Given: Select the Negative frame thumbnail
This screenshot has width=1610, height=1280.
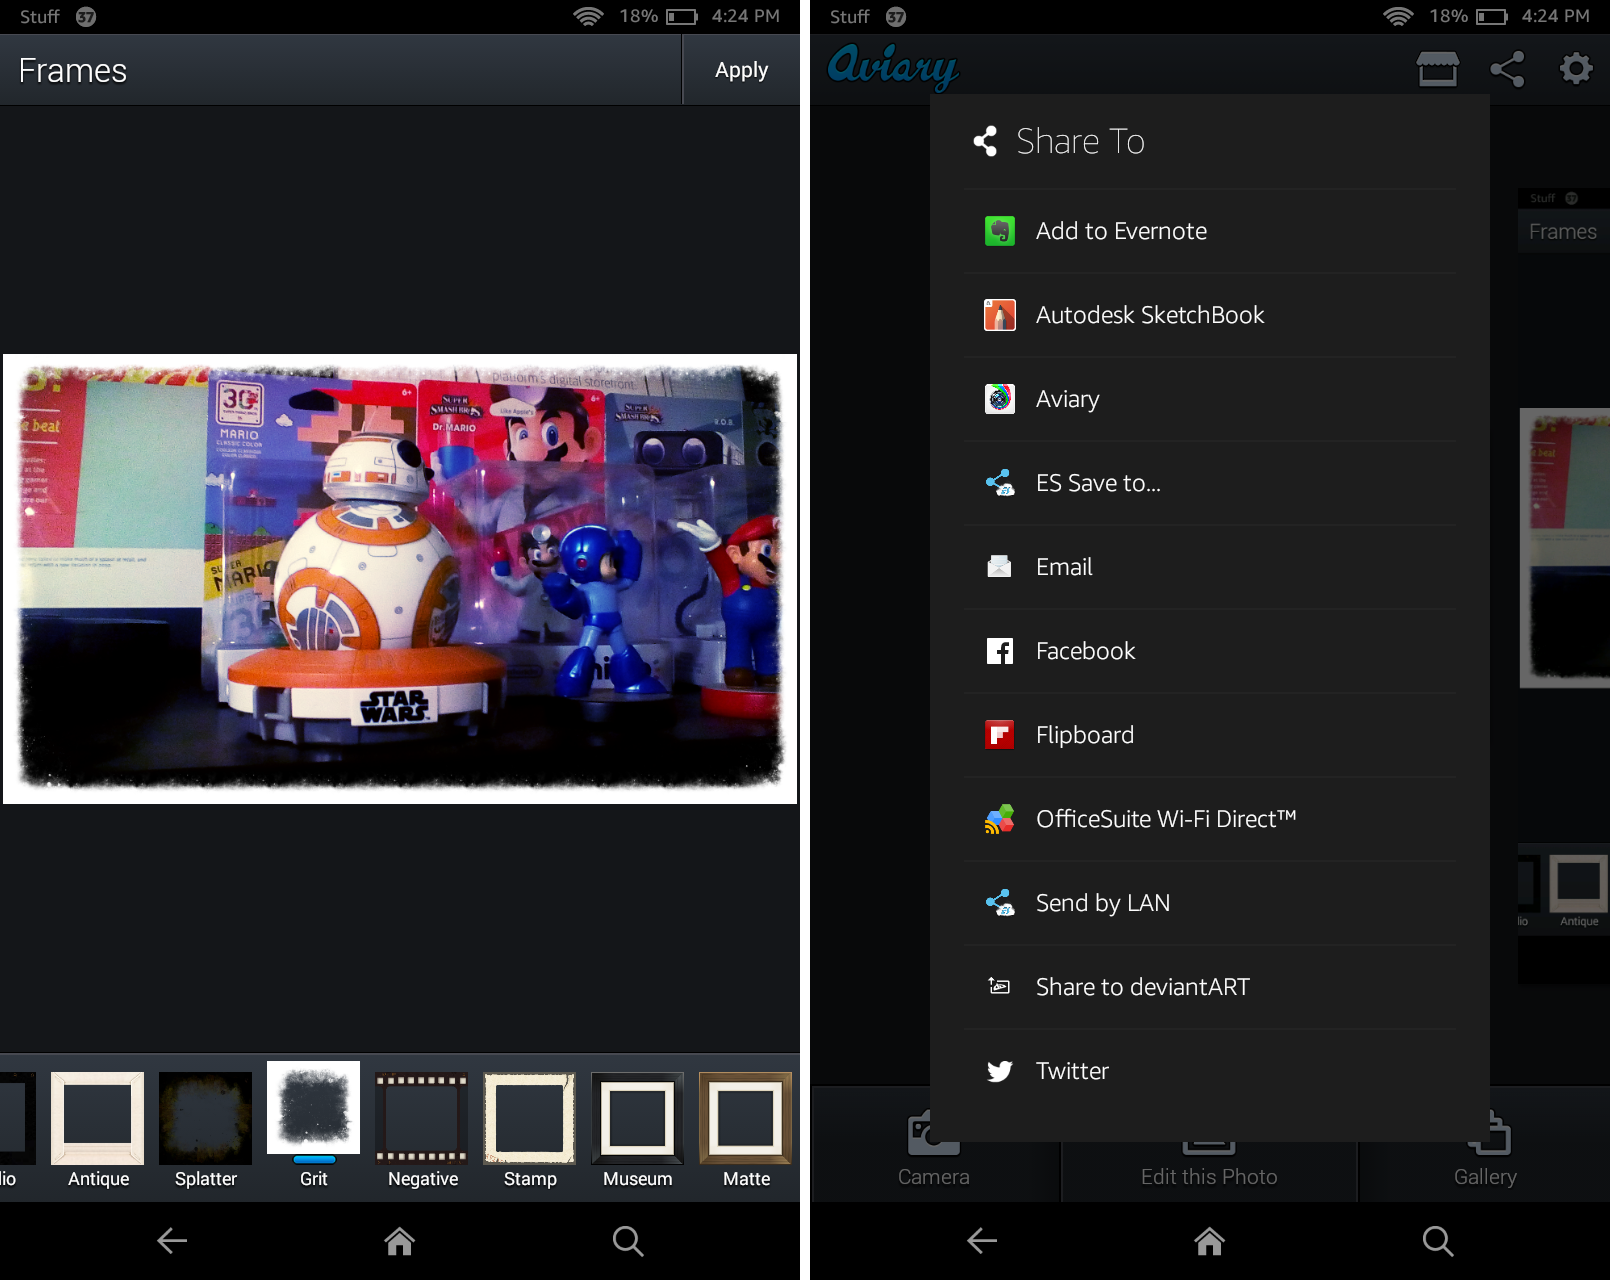Looking at the screenshot, I should click(422, 1118).
